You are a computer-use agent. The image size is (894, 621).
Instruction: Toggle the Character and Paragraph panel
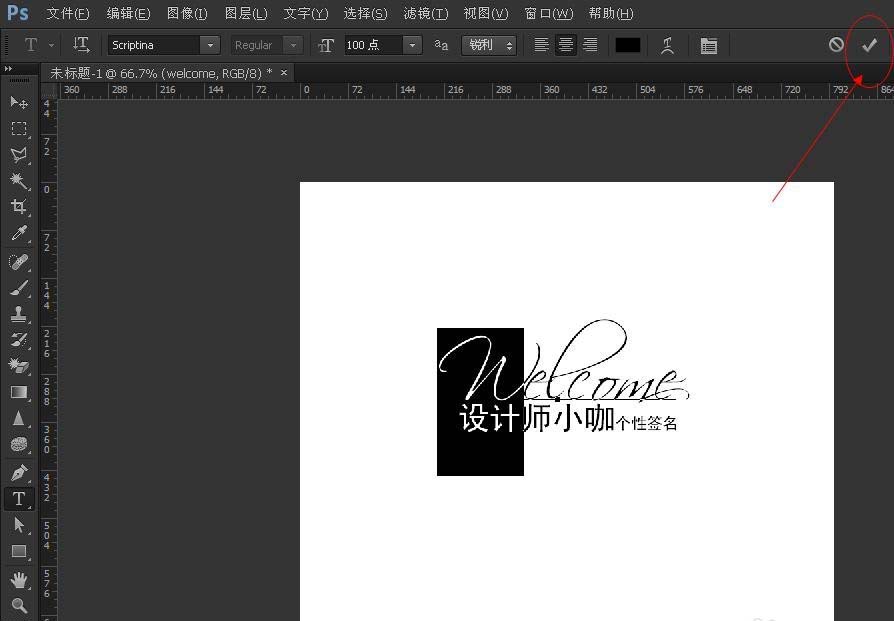(x=709, y=45)
